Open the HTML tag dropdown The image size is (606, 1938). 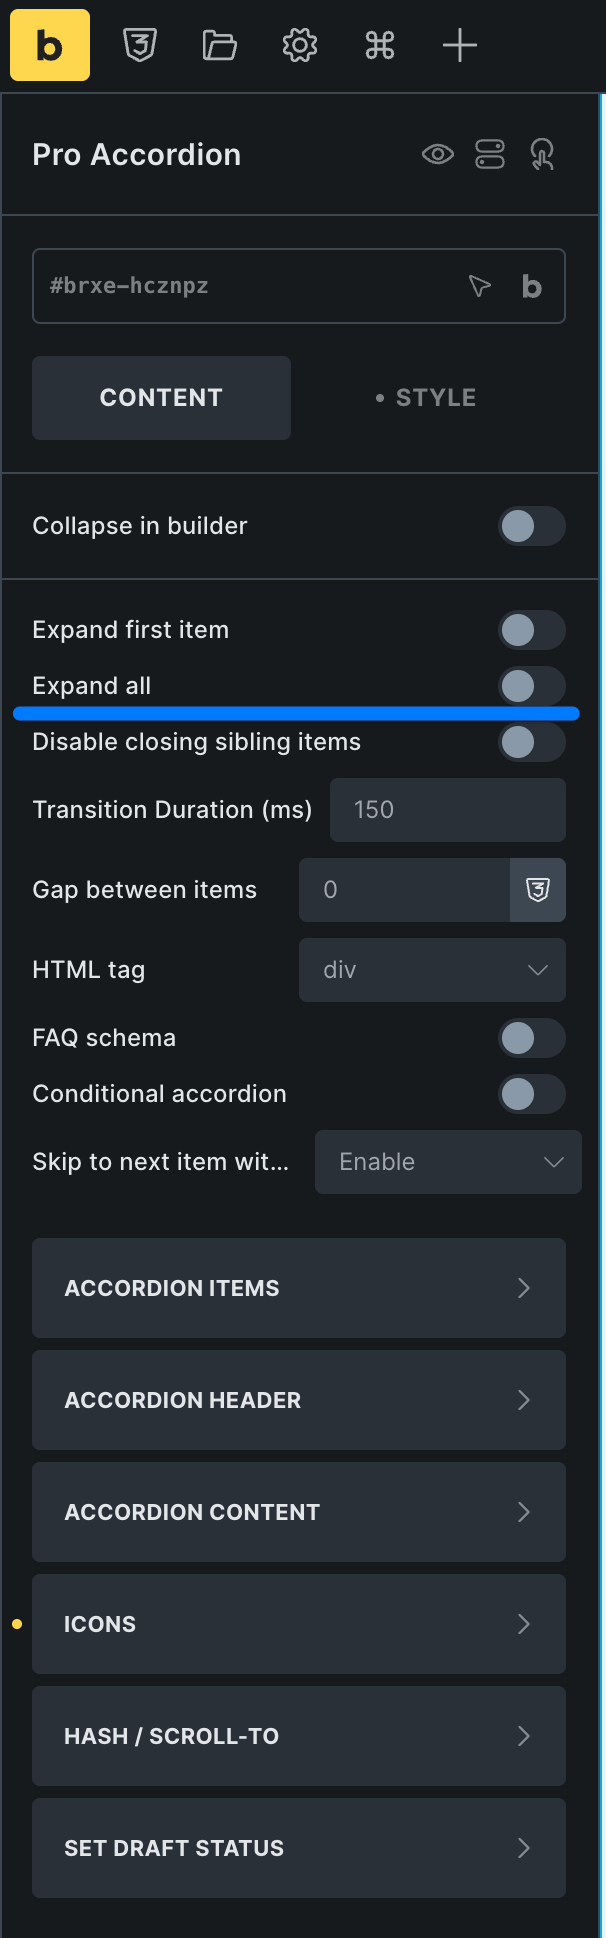tap(432, 970)
